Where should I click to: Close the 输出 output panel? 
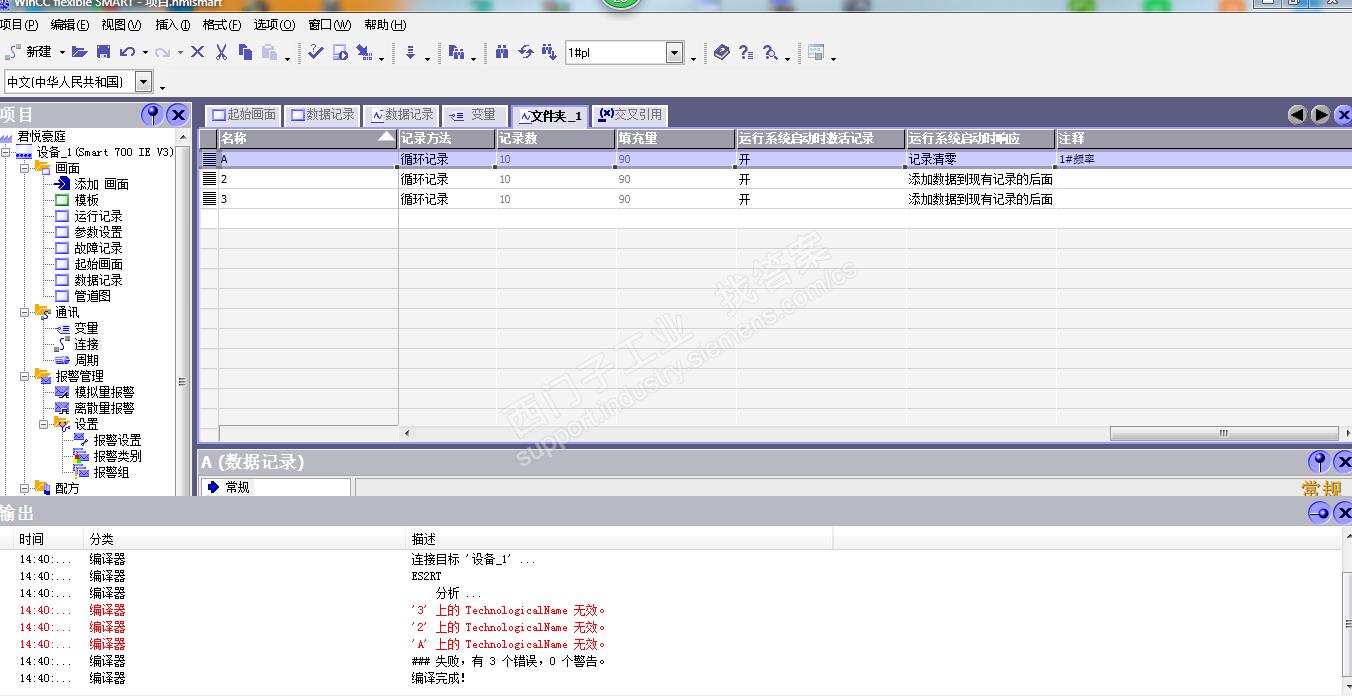(x=1343, y=512)
